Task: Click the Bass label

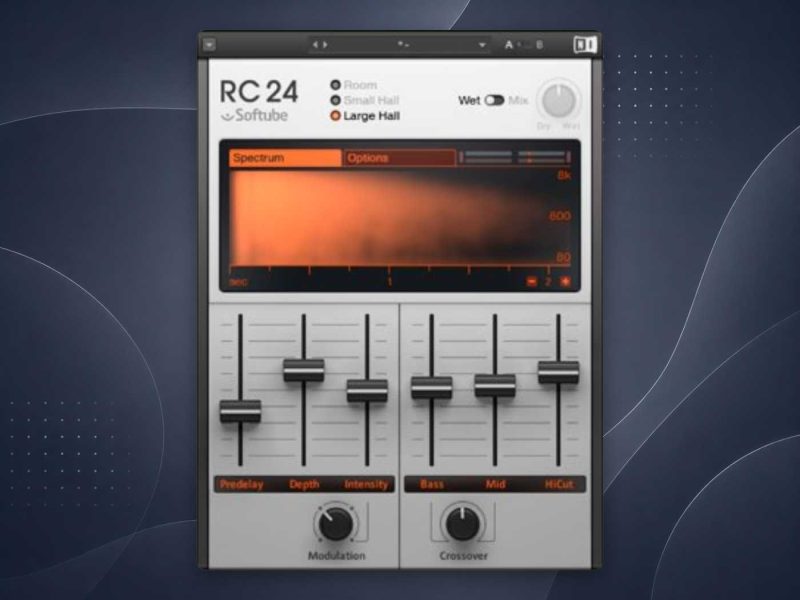Action: pyautogui.click(x=432, y=484)
